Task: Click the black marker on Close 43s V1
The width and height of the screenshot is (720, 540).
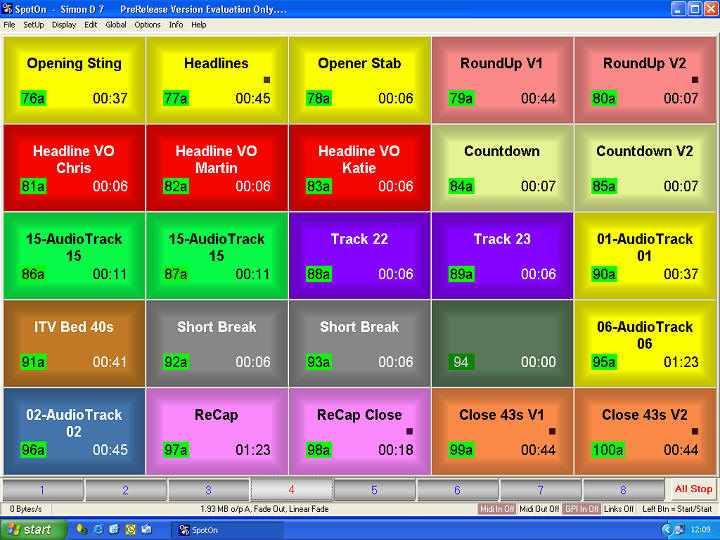Action: point(552,432)
